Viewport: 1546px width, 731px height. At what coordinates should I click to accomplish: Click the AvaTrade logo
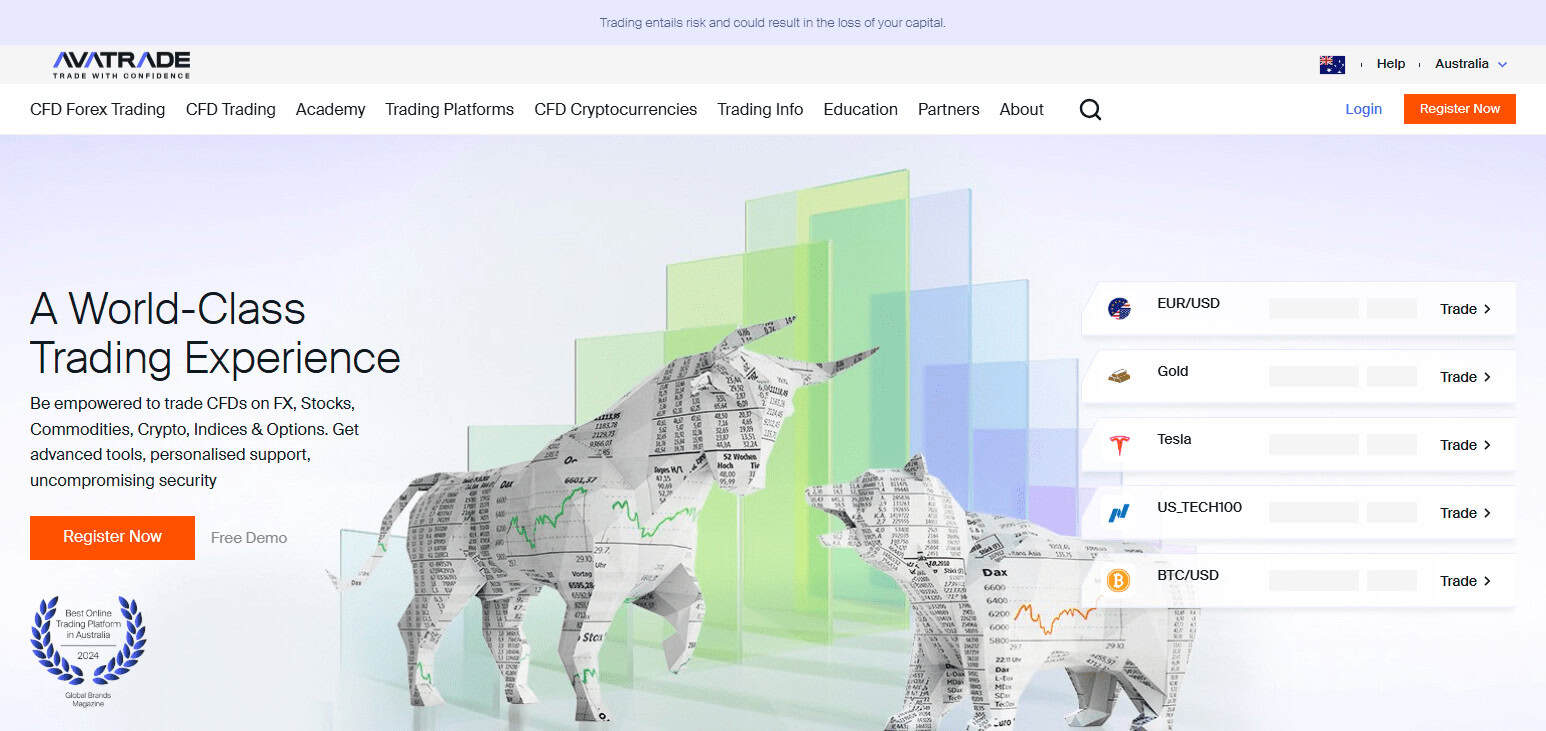coord(121,65)
